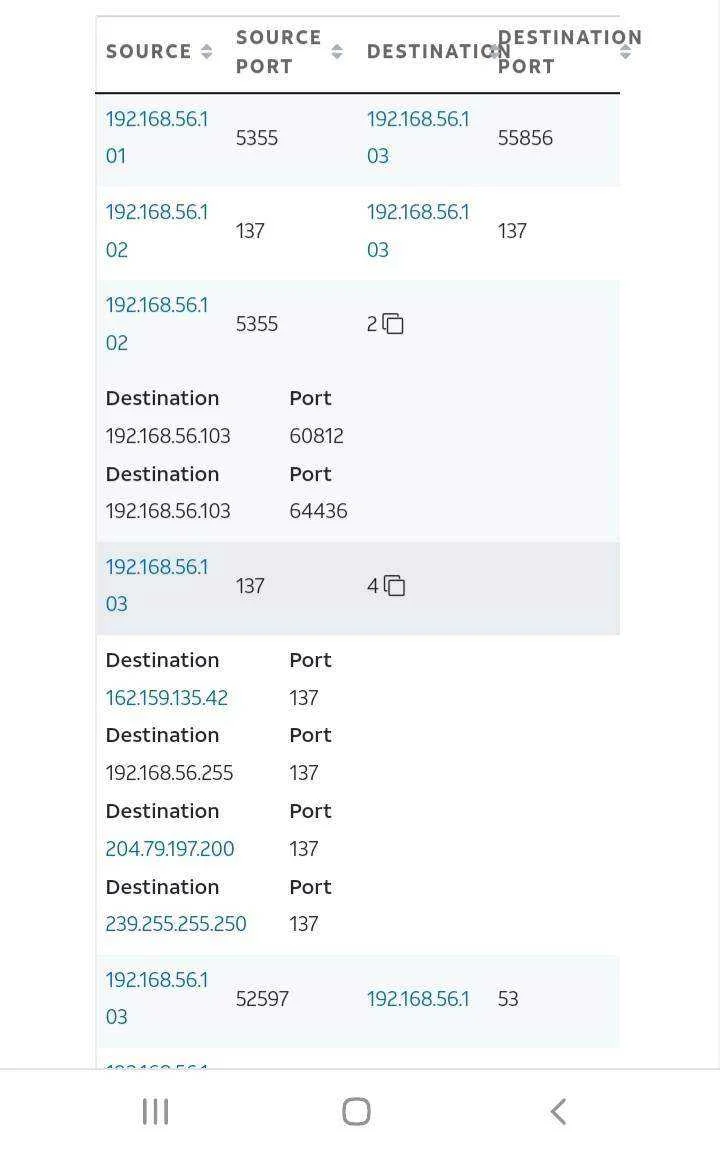720x1152 pixels.
Task: Sort by Destination Port column arrows
Action: point(625,51)
